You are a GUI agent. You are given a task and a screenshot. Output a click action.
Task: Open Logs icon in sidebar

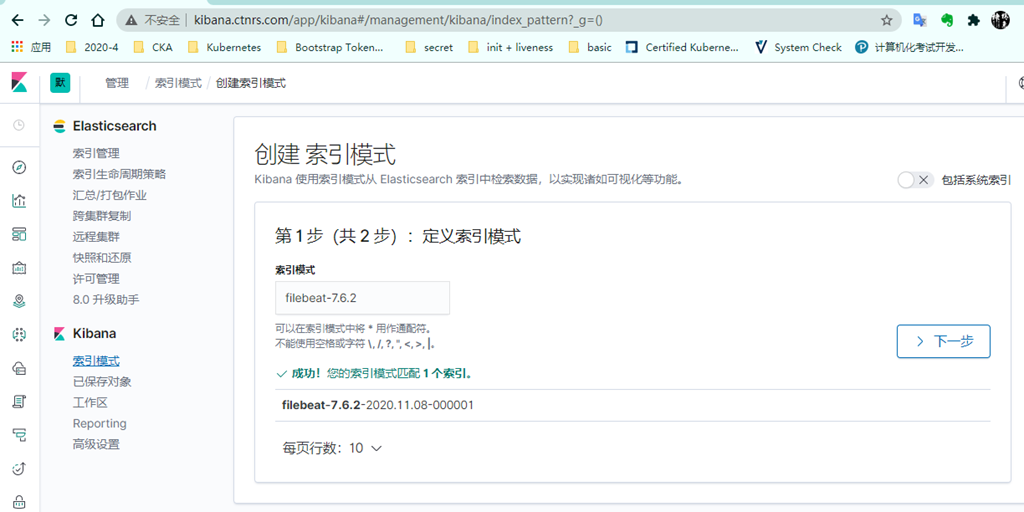pyautogui.click(x=20, y=401)
